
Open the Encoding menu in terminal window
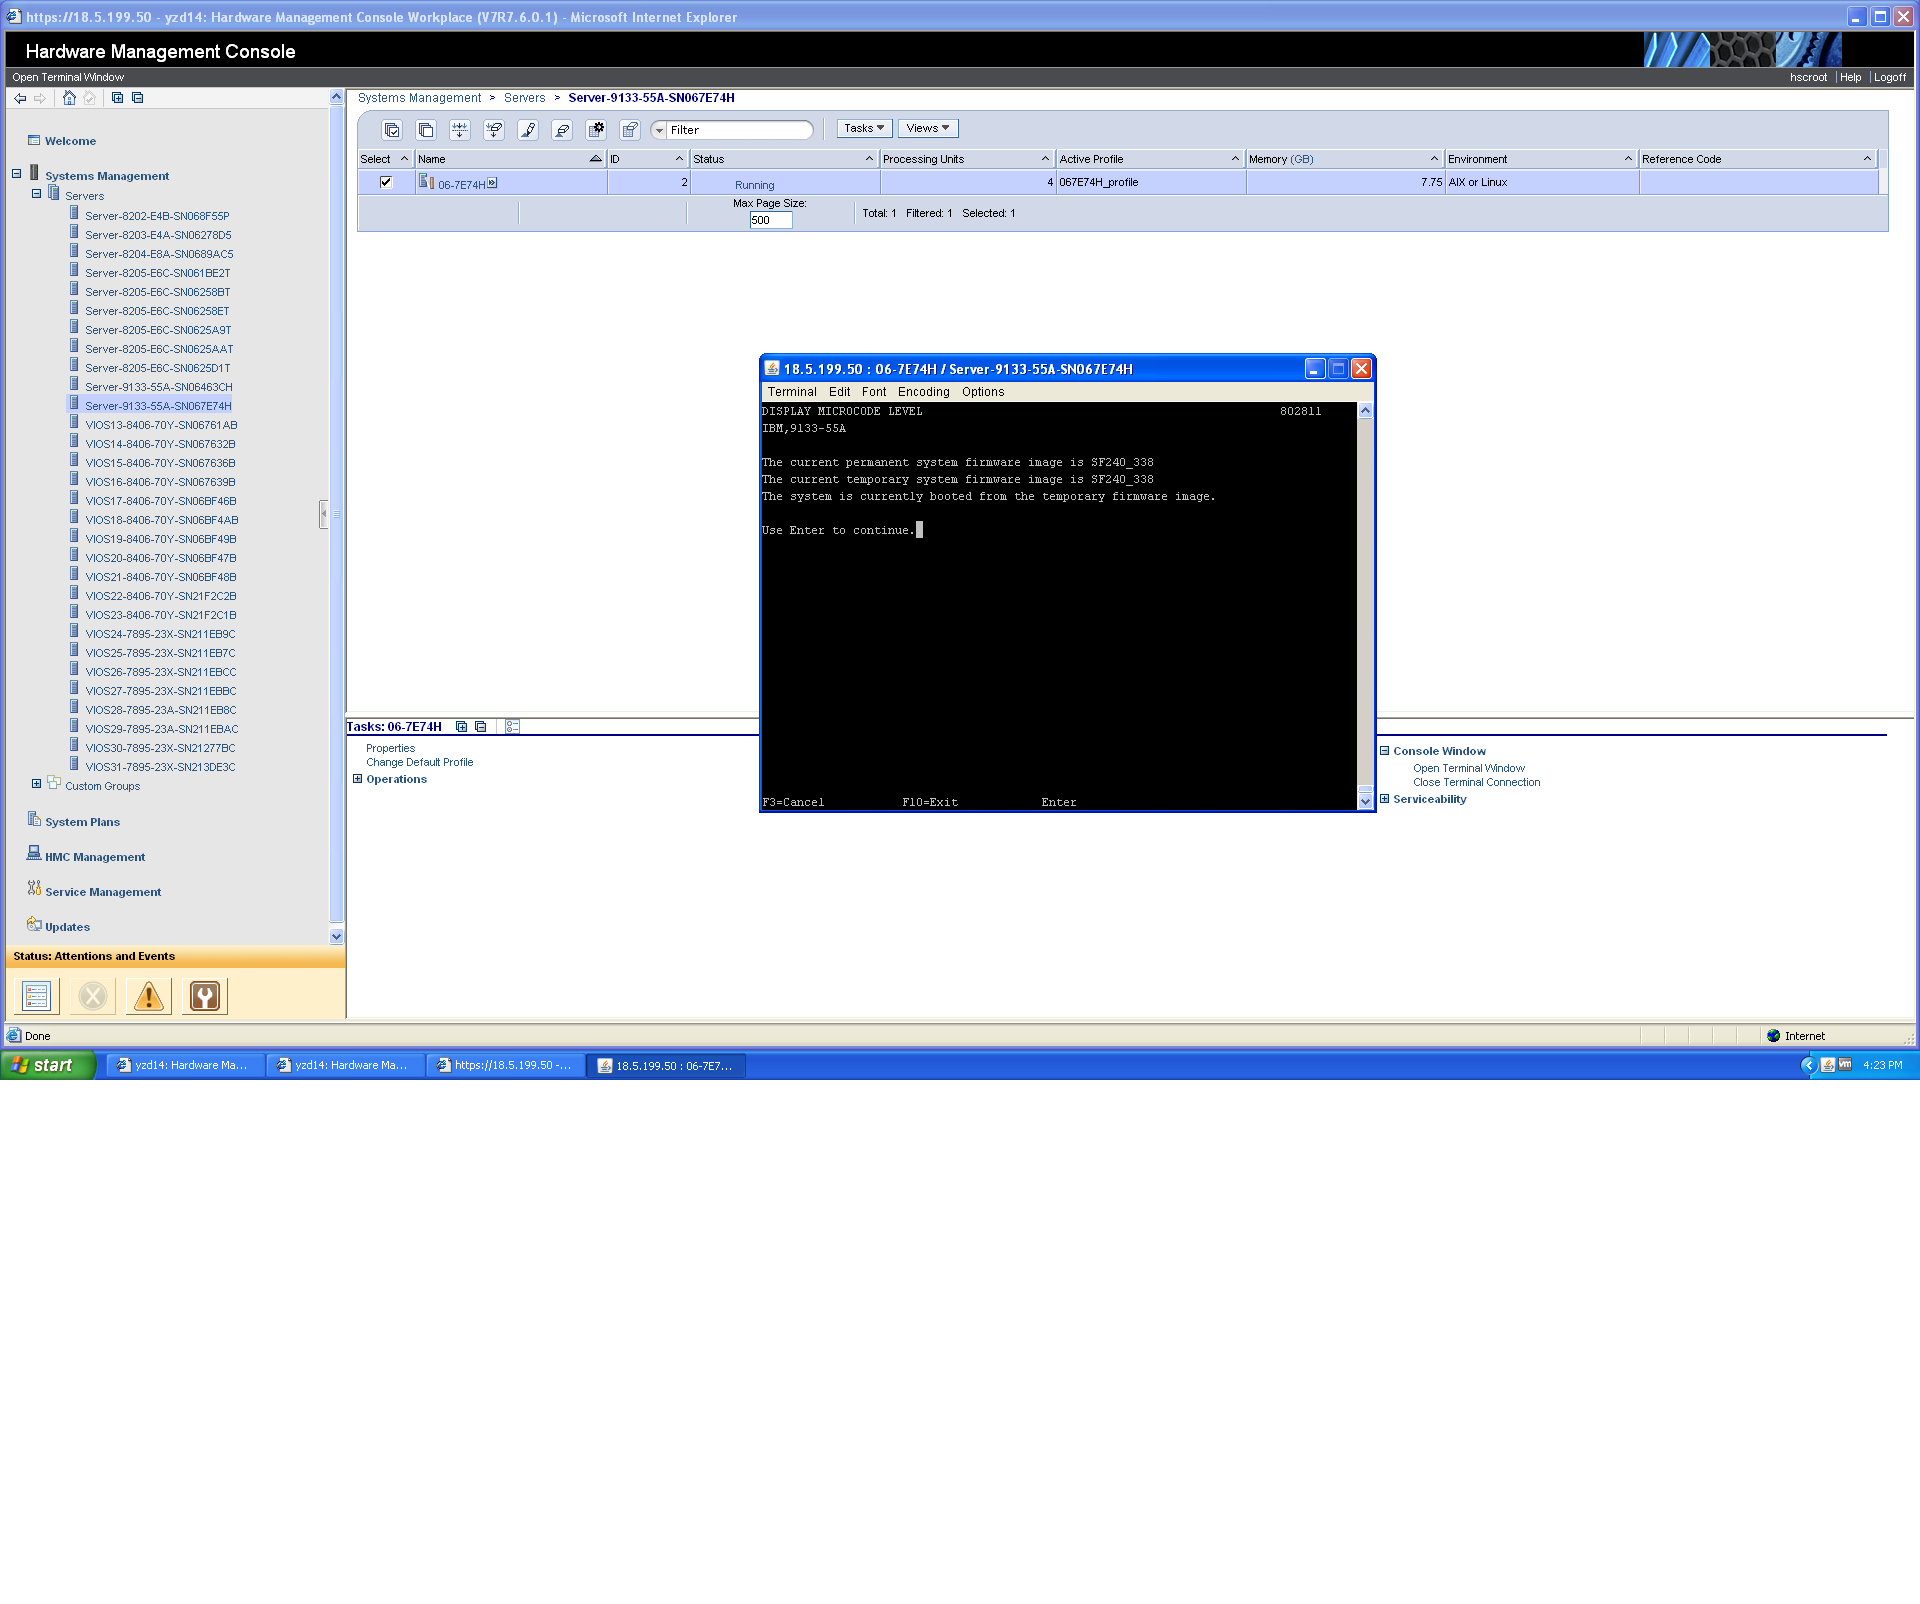(923, 392)
